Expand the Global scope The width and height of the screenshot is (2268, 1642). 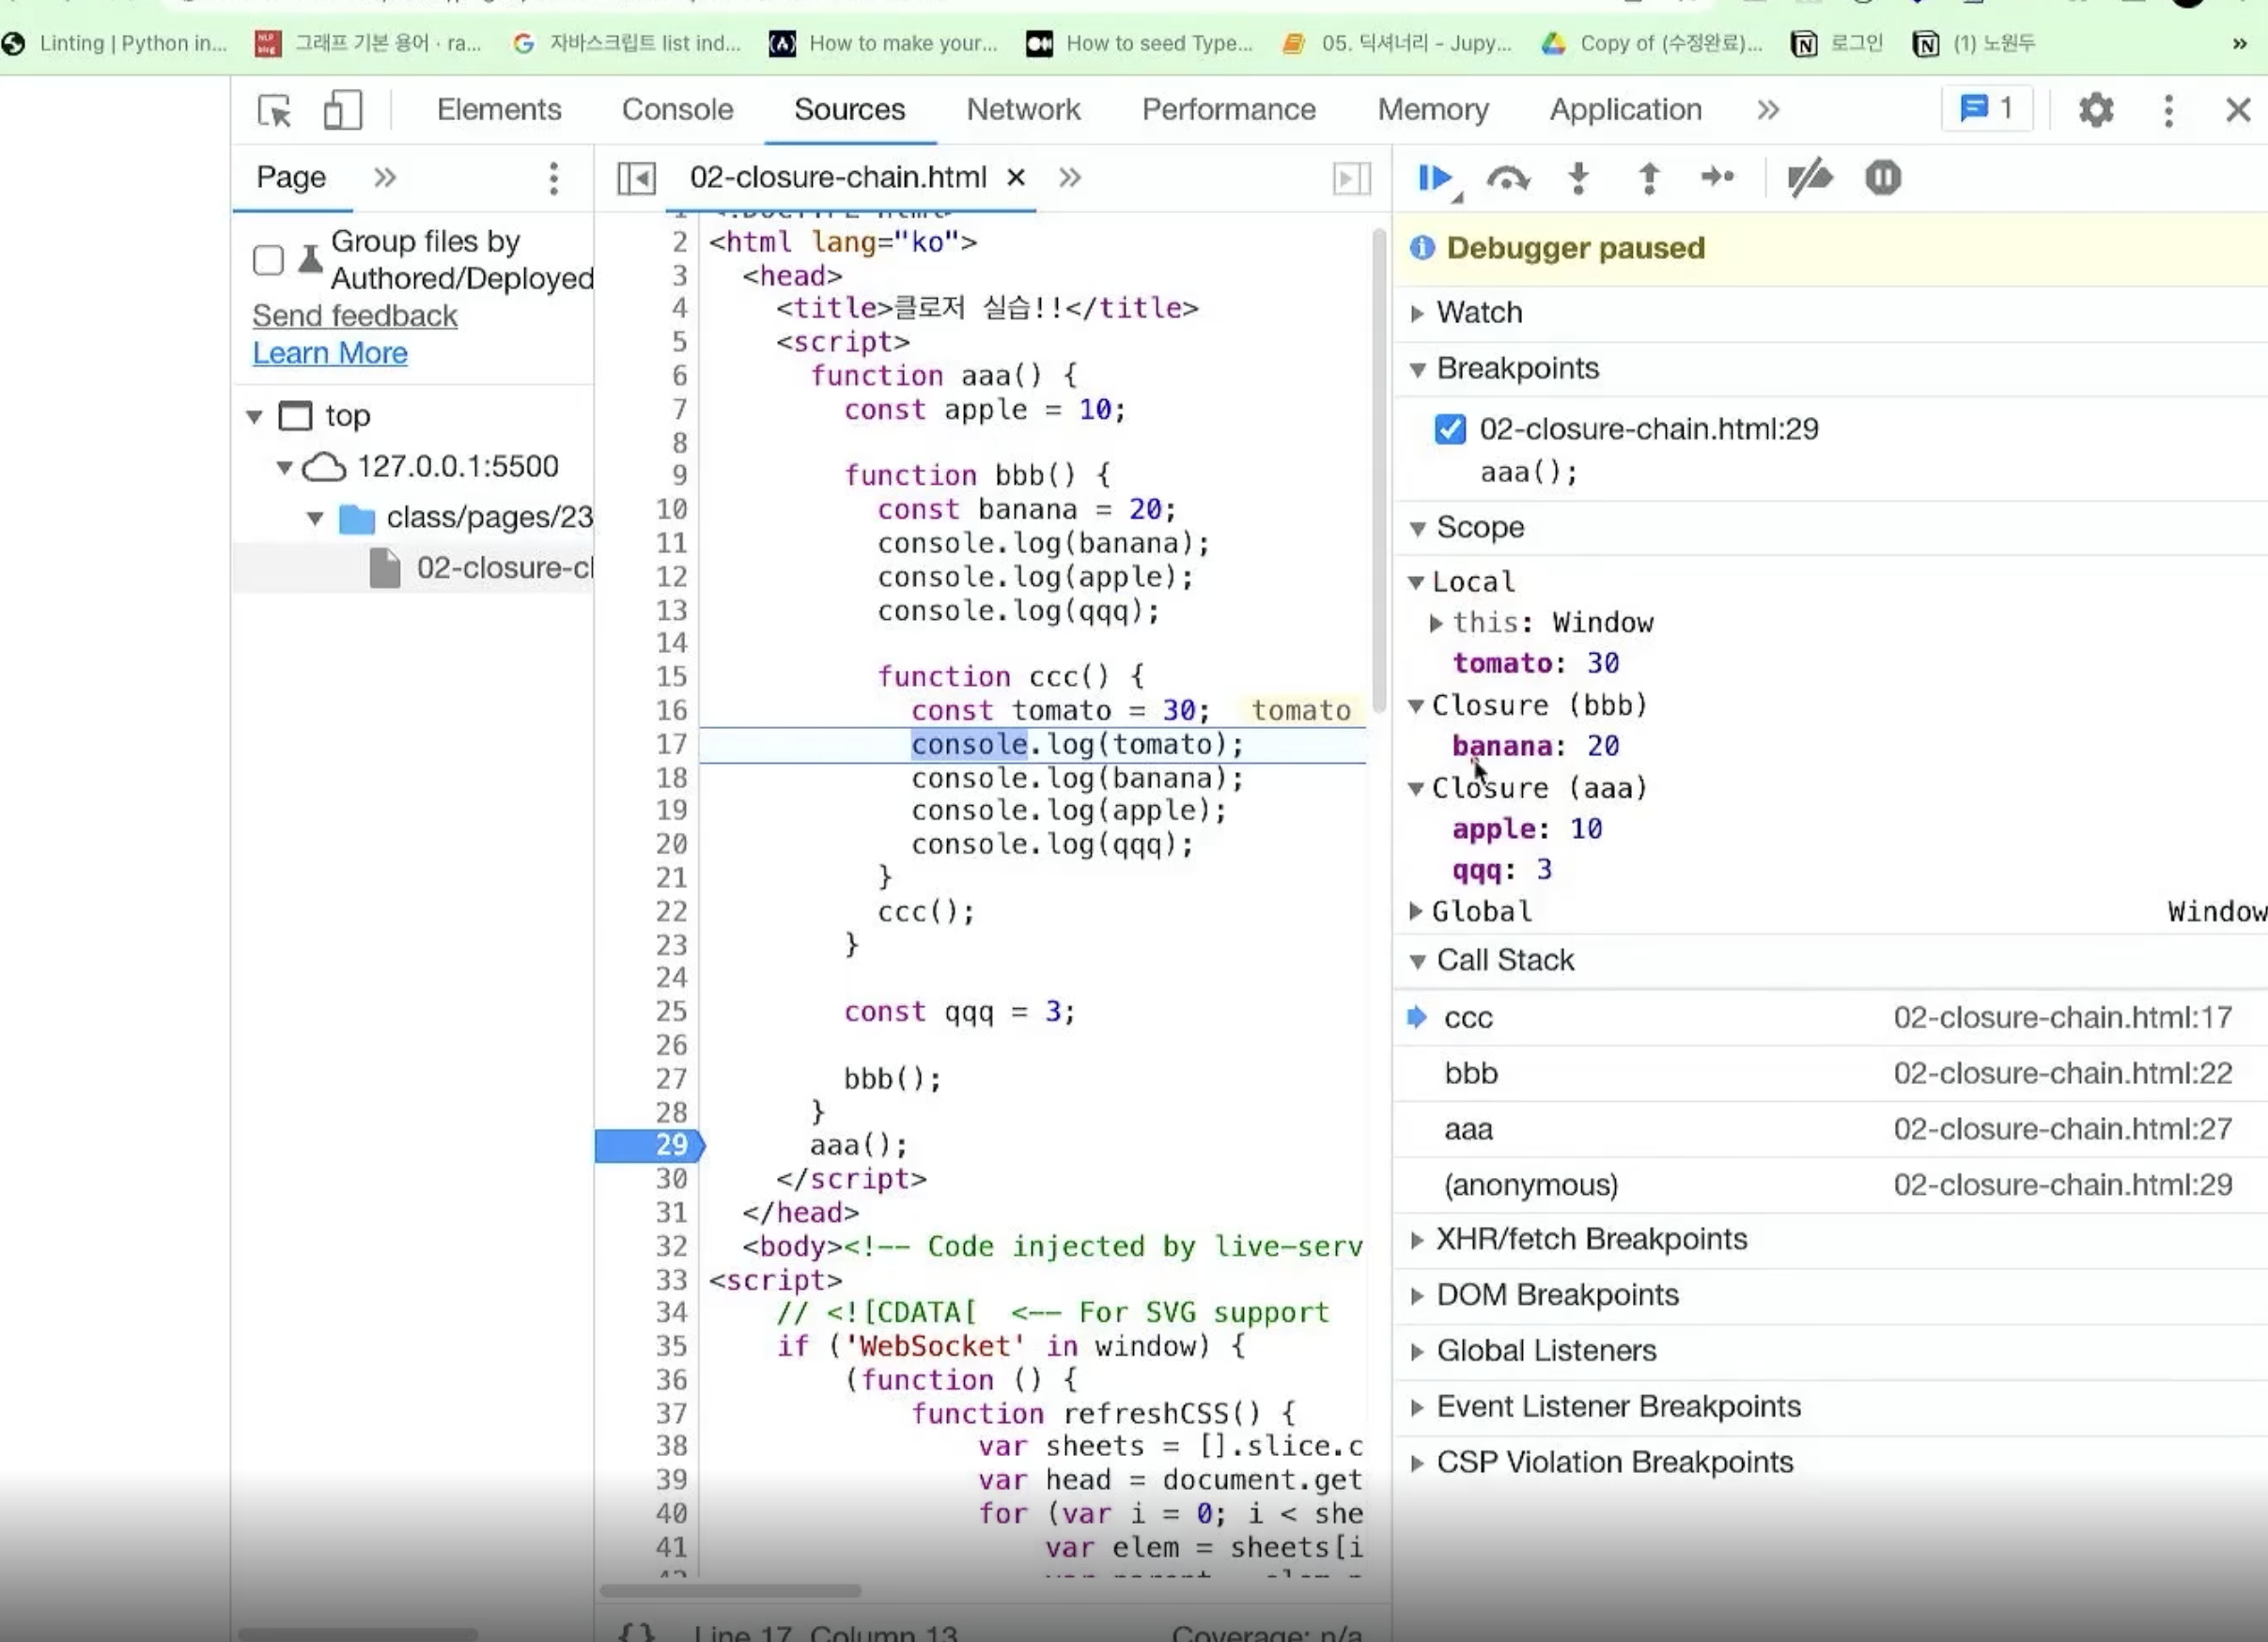1416,911
